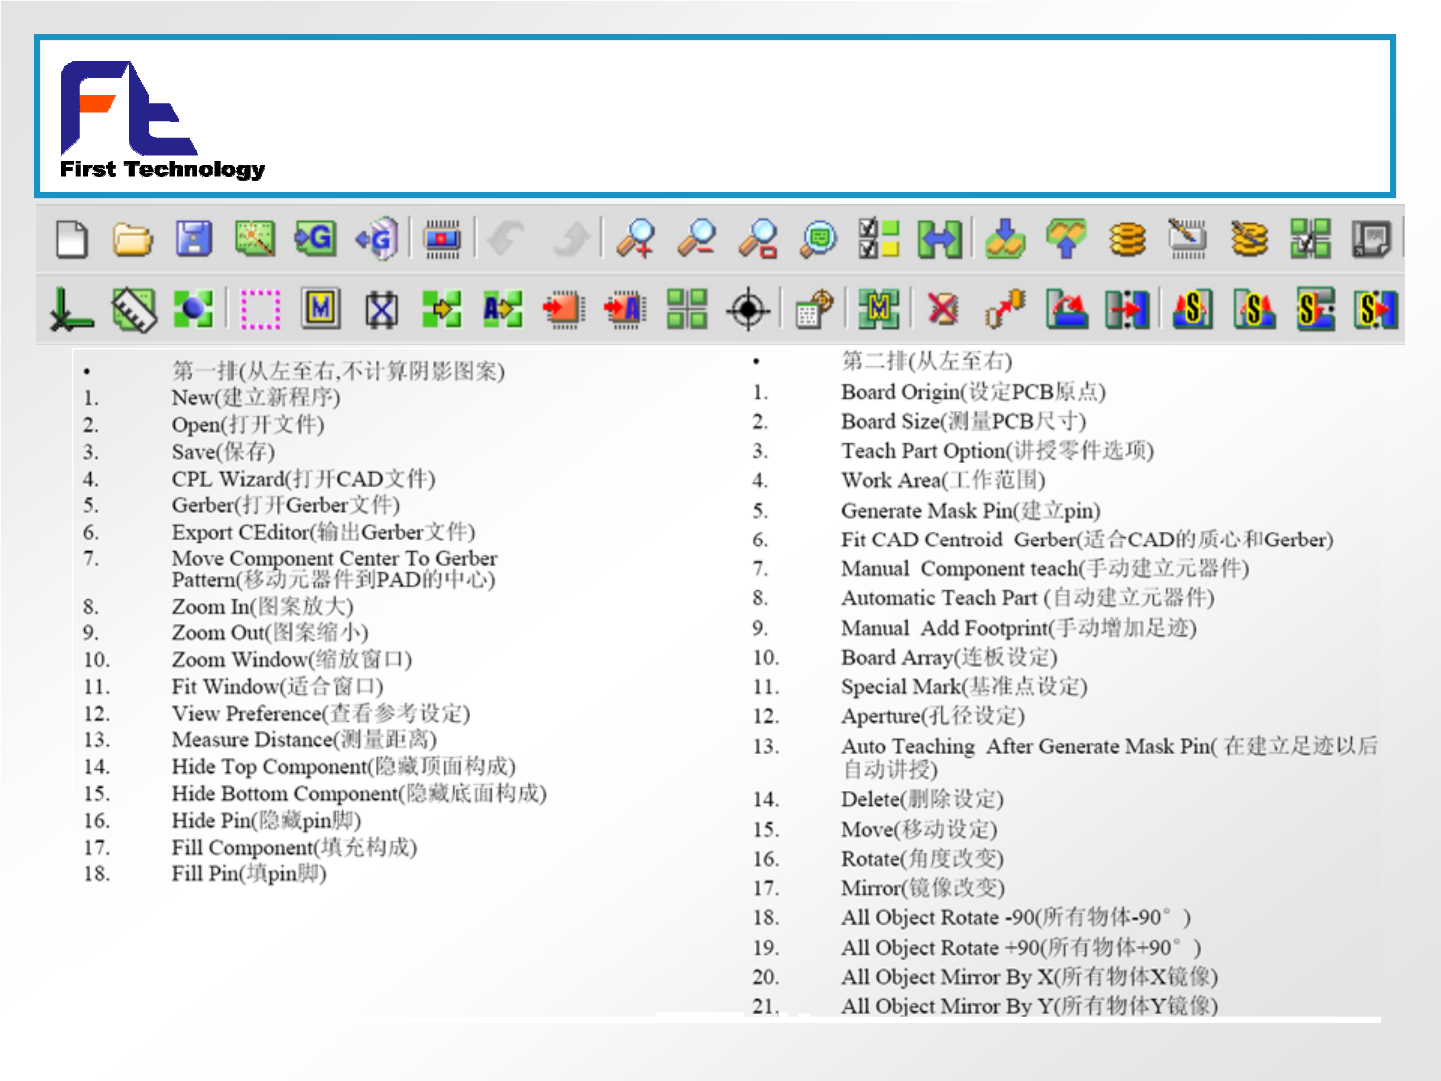
Task: Launch the CPL Wizard wand icon
Action: (x=255, y=239)
